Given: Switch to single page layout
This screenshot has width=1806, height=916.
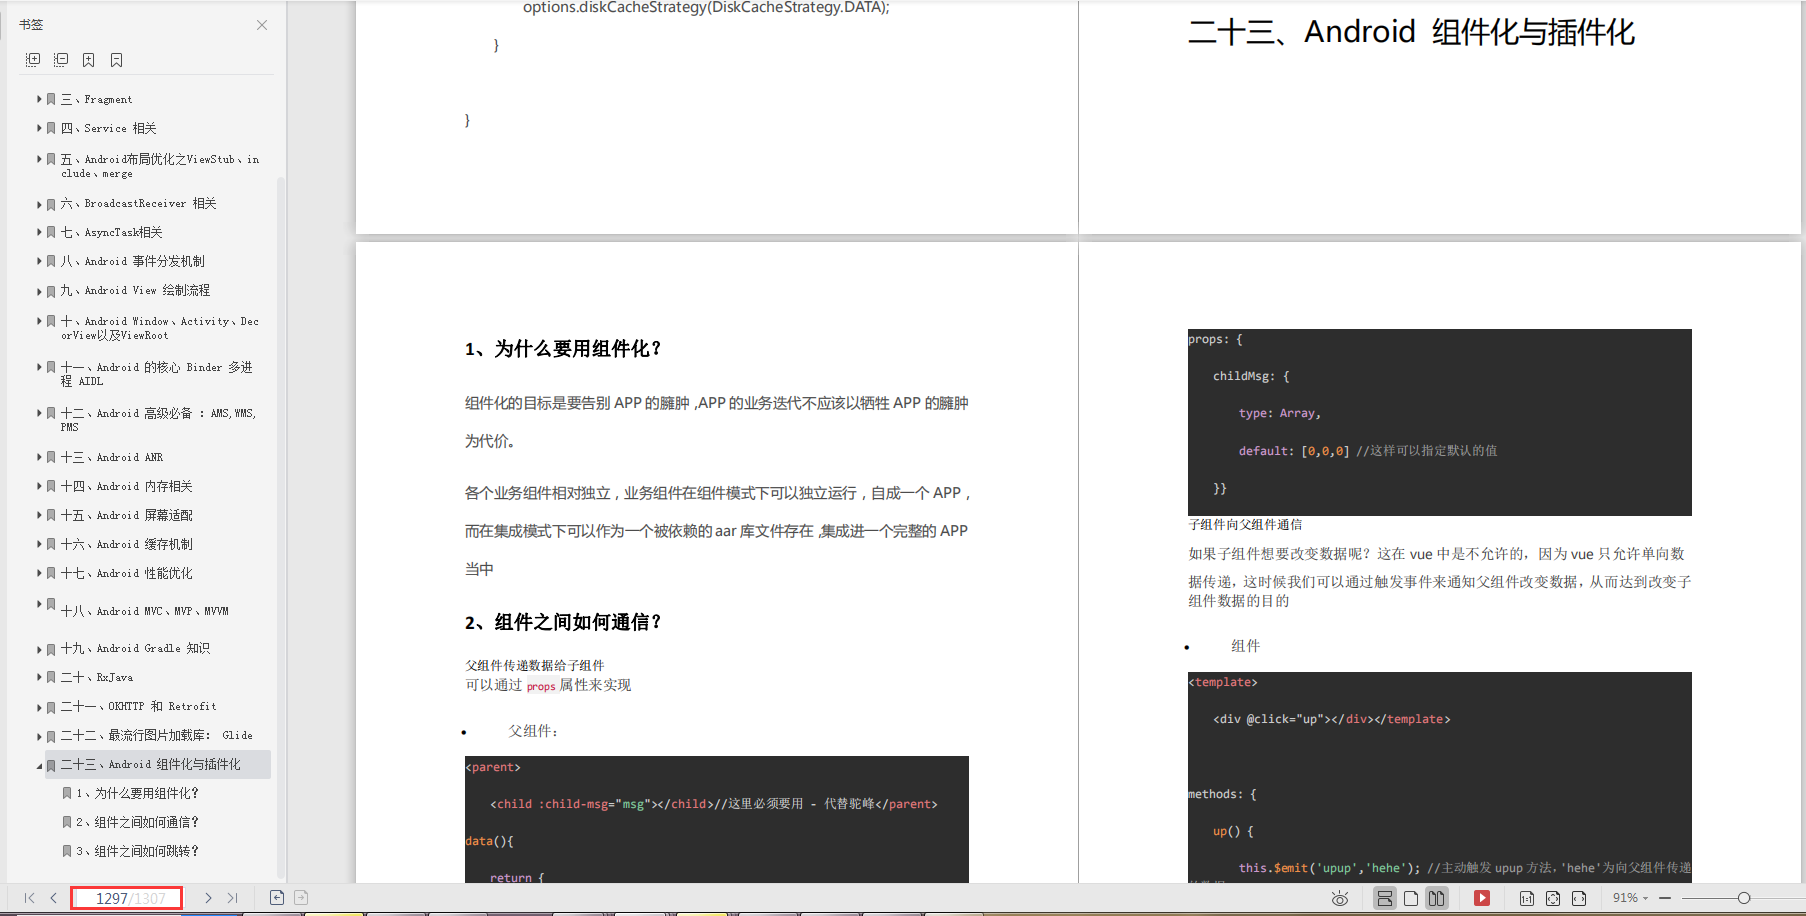Looking at the screenshot, I should (x=1411, y=898).
